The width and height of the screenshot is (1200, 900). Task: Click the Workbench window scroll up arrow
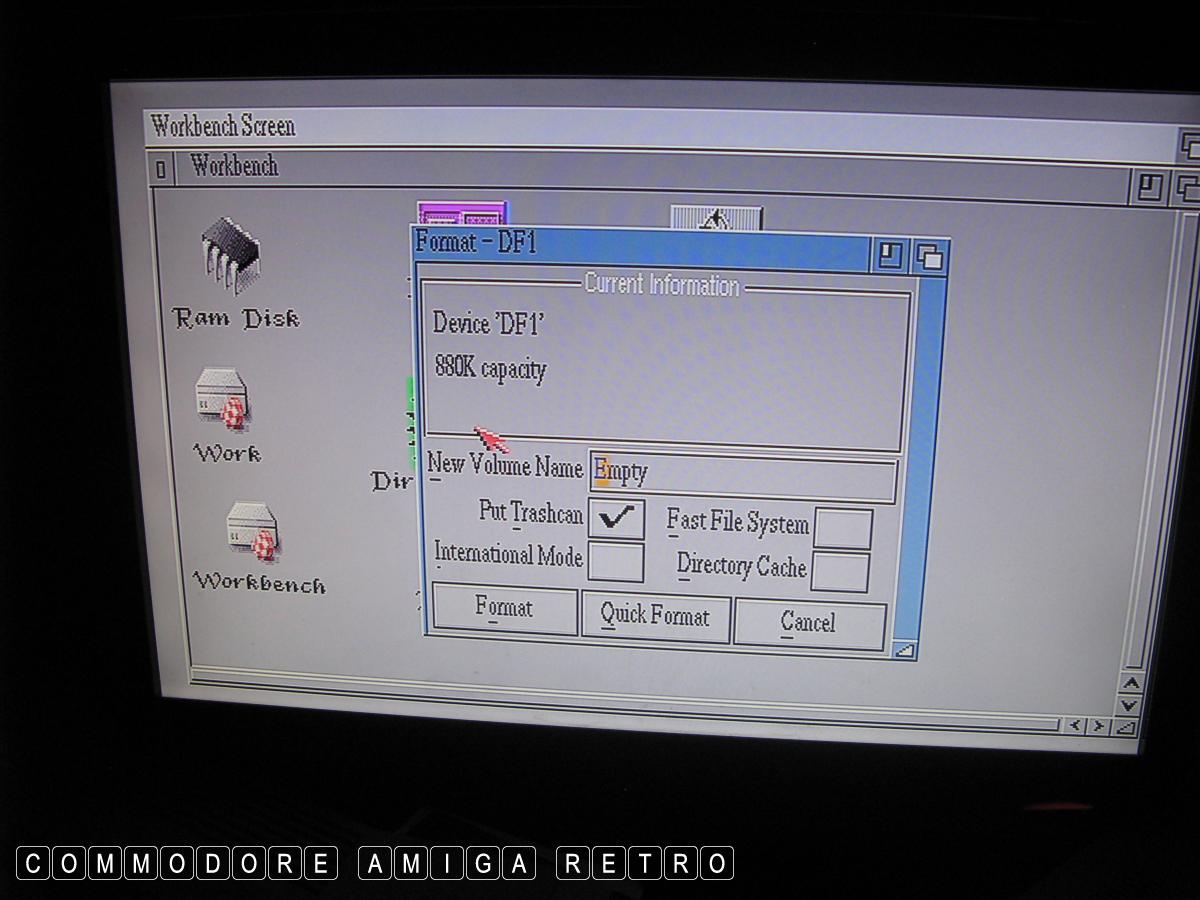pyautogui.click(x=1131, y=683)
